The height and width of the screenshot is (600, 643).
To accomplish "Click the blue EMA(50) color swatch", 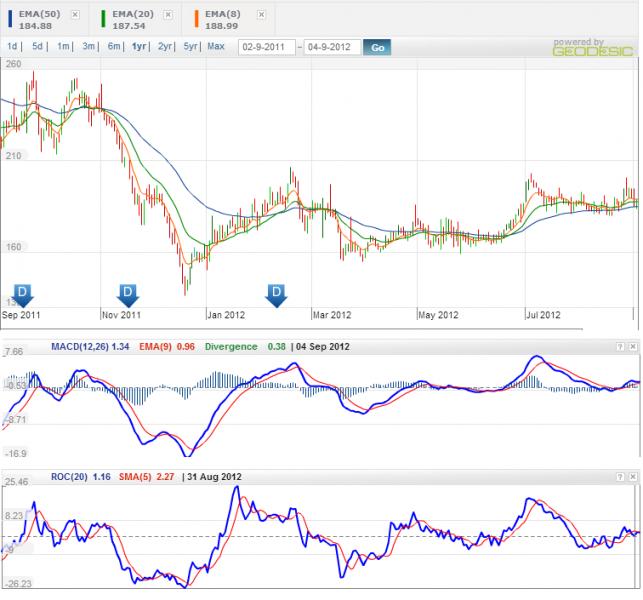I will 10,19.
